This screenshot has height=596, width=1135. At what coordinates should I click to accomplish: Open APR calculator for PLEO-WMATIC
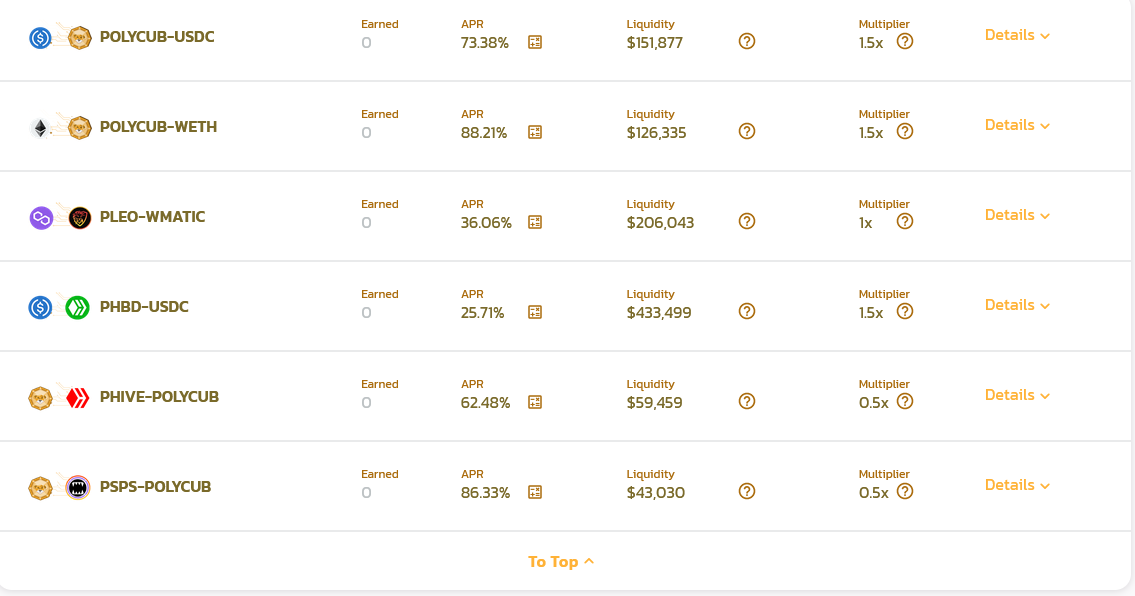coord(535,222)
